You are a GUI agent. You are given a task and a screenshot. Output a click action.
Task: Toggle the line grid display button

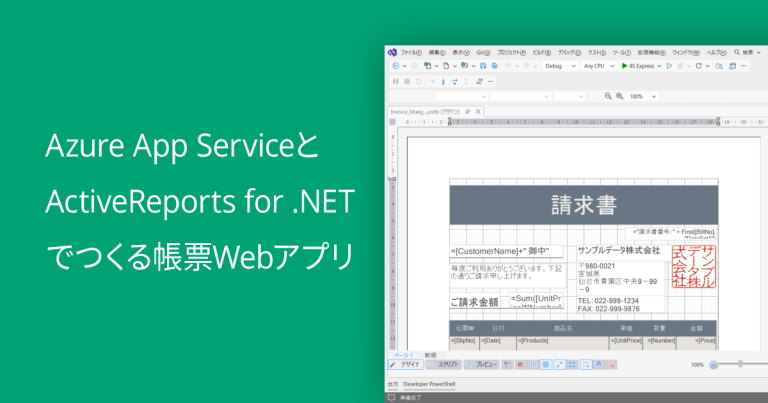(x=546, y=365)
